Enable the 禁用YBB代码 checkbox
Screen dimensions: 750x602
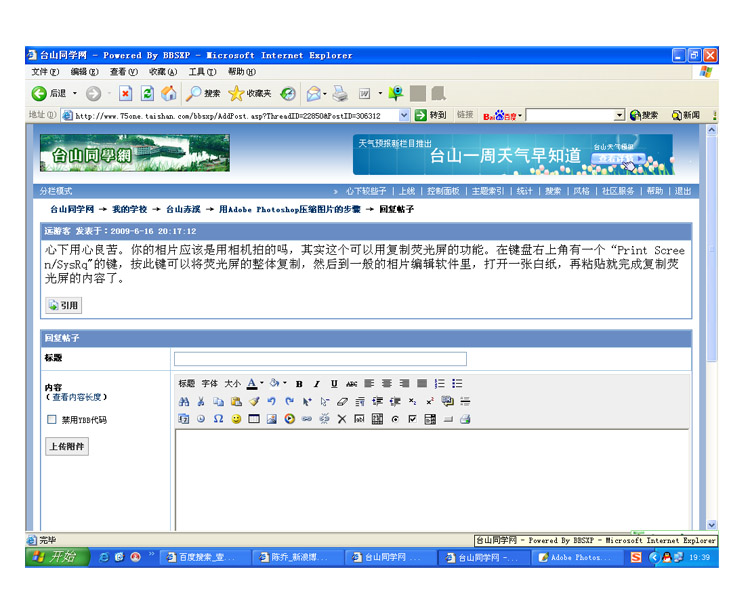52,420
